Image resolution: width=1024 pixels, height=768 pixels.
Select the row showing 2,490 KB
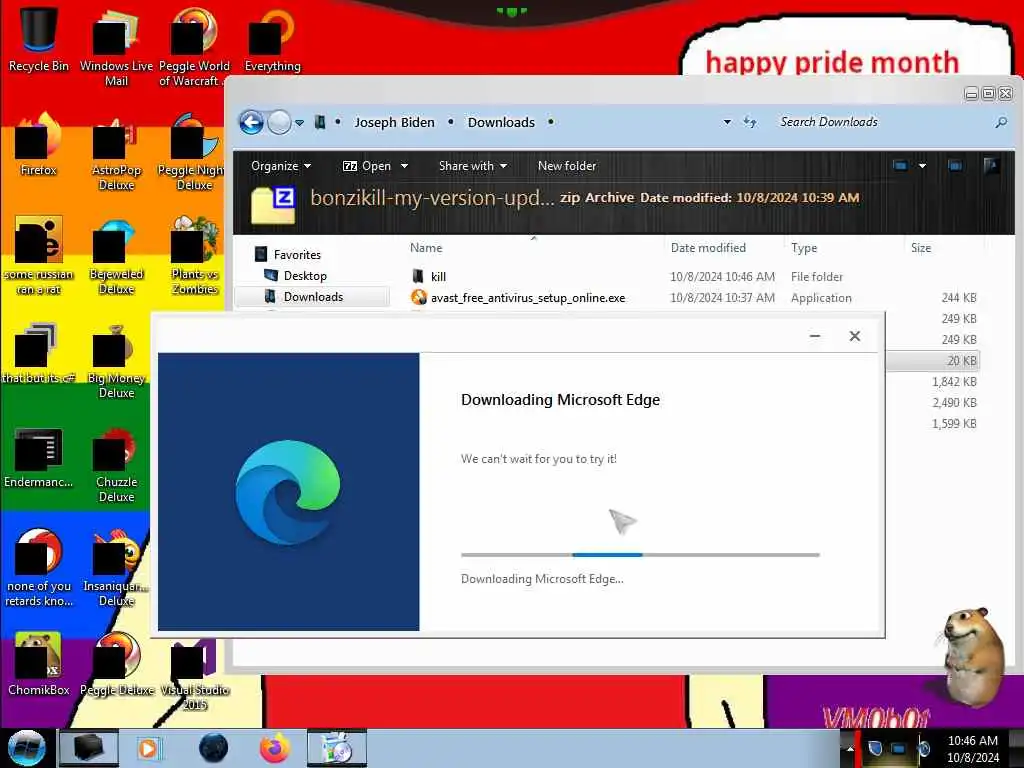pos(933,402)
